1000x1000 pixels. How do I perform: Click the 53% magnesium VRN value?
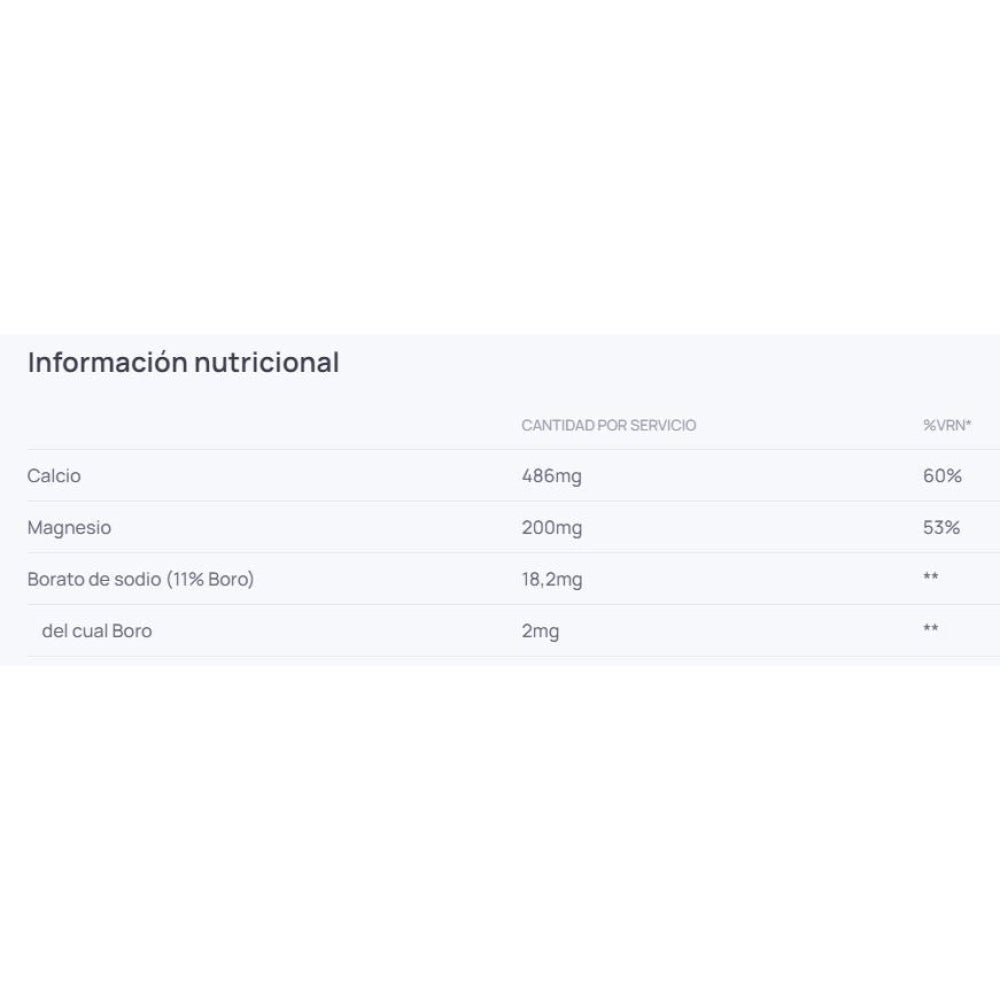(941, 528)
